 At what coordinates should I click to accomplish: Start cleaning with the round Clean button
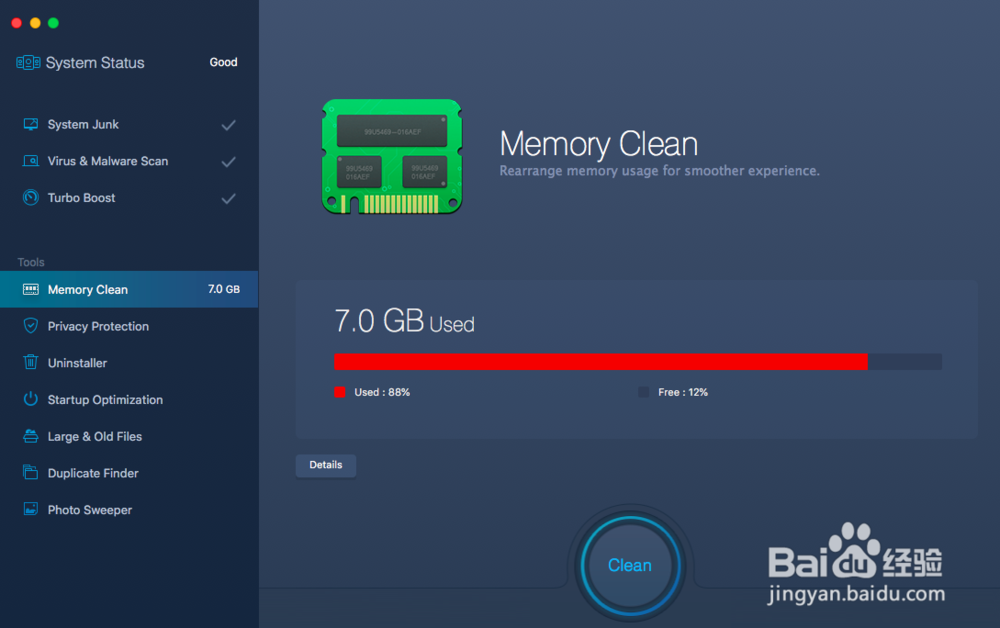click(x=630, y=565)
